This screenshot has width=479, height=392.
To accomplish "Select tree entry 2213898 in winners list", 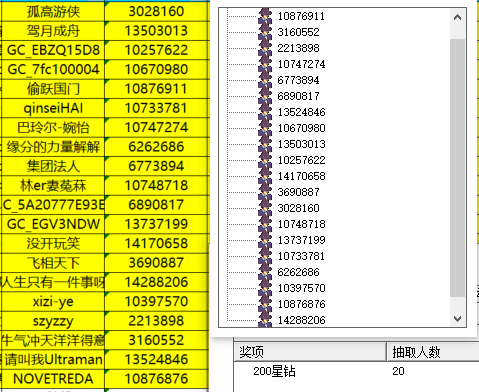I will point(298,48).
